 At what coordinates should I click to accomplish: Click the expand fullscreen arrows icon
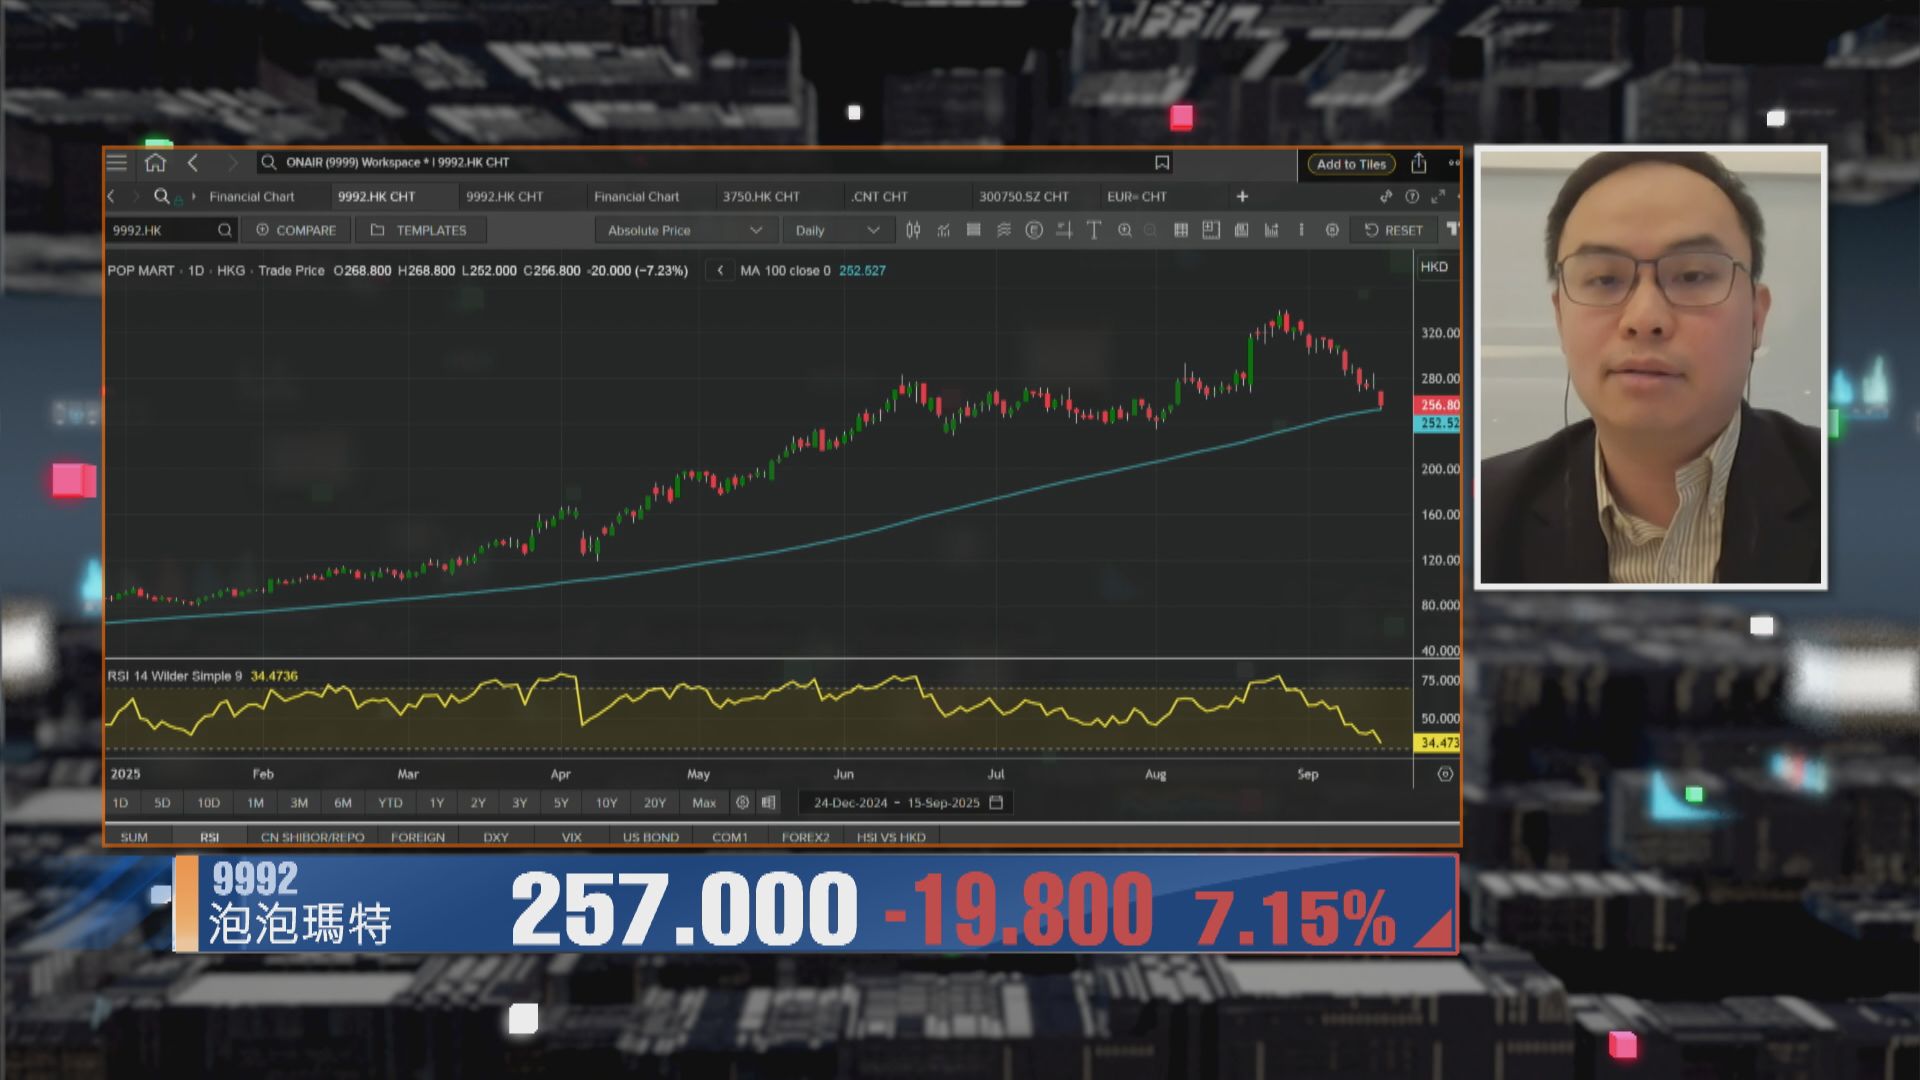click(x=1438, y=197)
